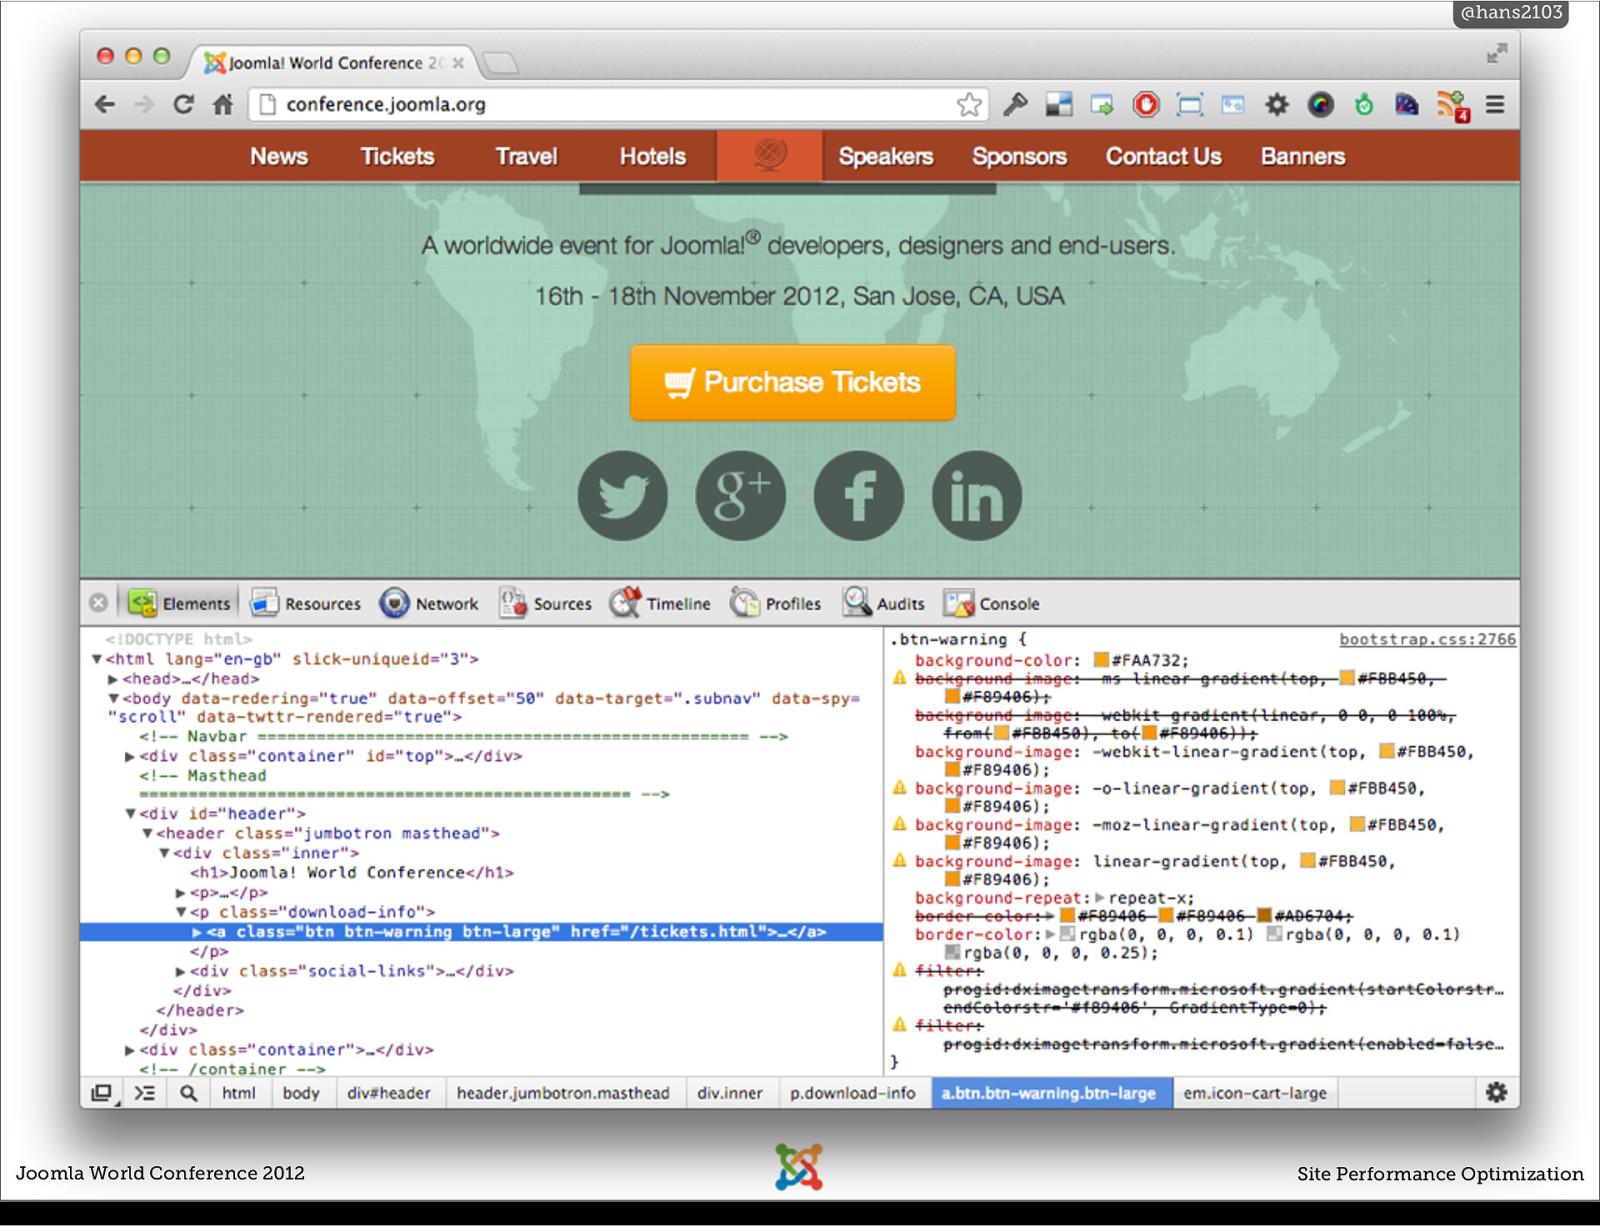The image size is (1600, 1232).
Task: Select header.jumbotron.masthead breadcrumb
Action: click(x=563, y=1093)
